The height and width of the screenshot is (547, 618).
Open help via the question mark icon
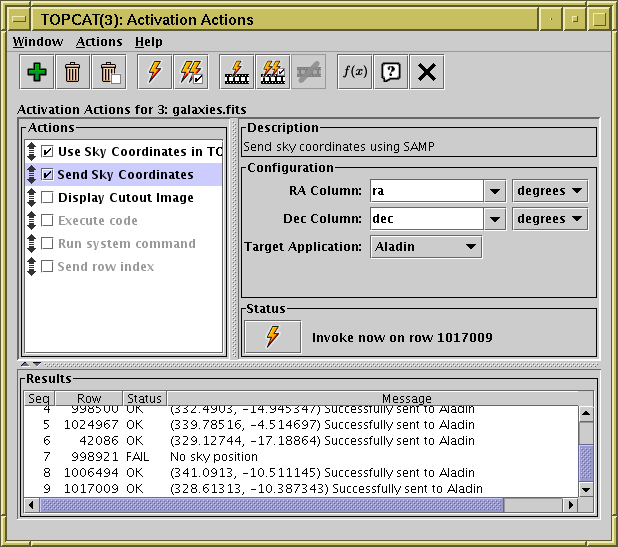(x=391, y=73)
